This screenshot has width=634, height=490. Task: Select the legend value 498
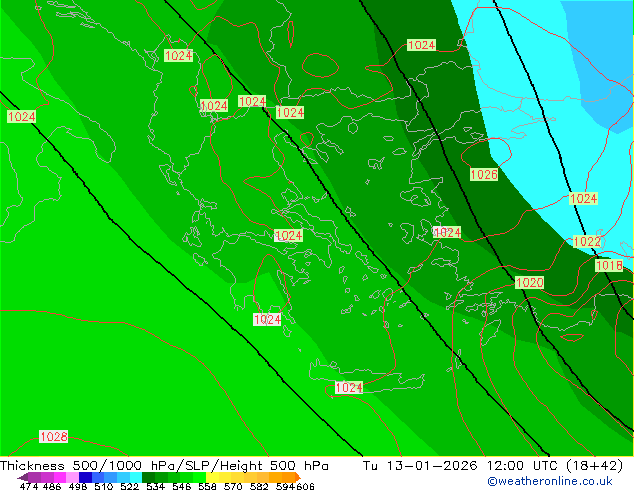click(78, 486)
